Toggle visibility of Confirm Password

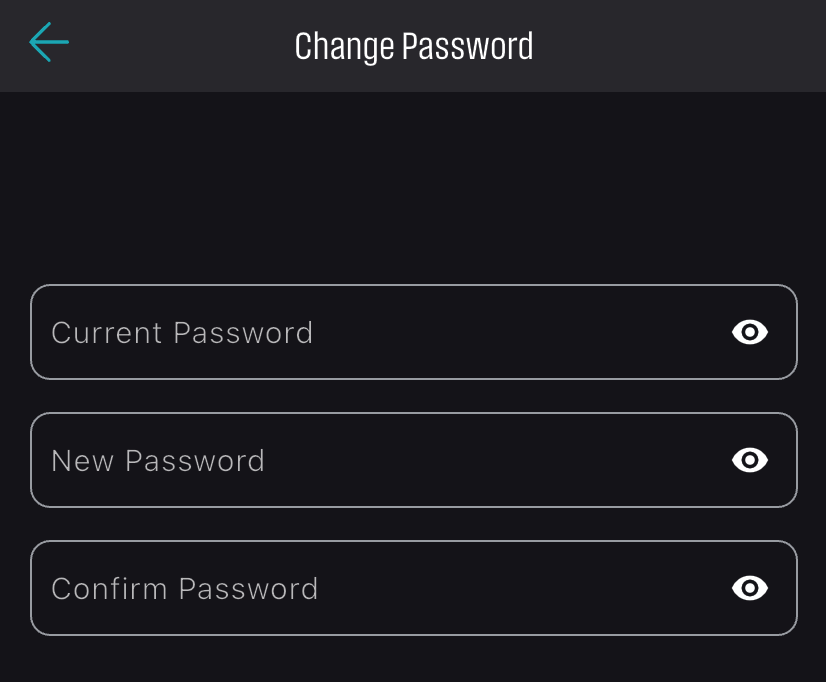[750, 588]
